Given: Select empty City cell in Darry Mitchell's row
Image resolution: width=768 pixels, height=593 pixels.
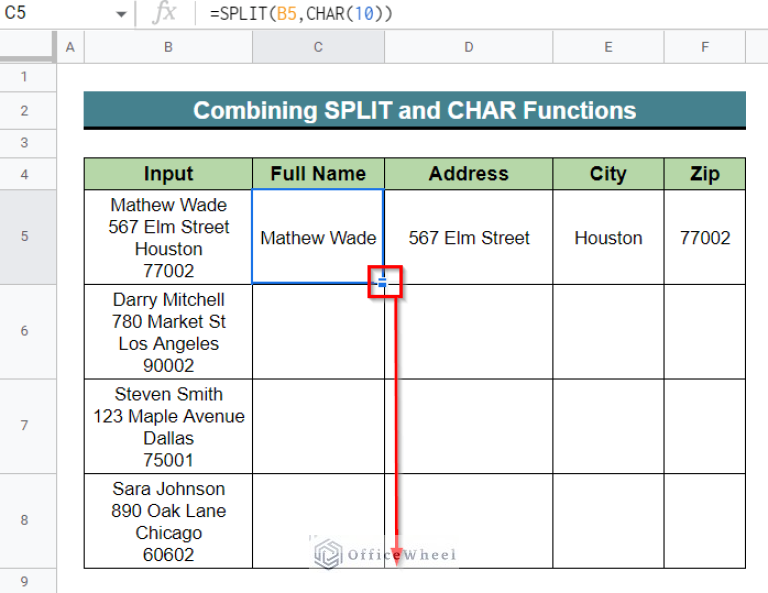Looking at the screenshot, I should (x=608, y=332).
